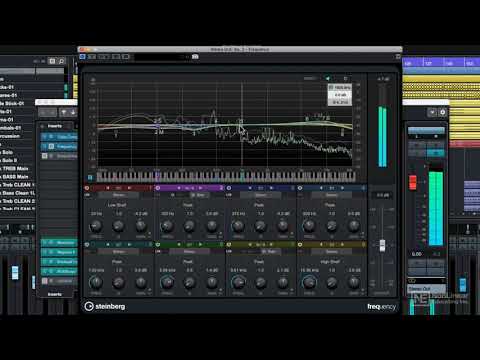This screenshot has height=360, width=480.
Task: Click the search magnifier in Cubase track list
Action: click(61, 61)
